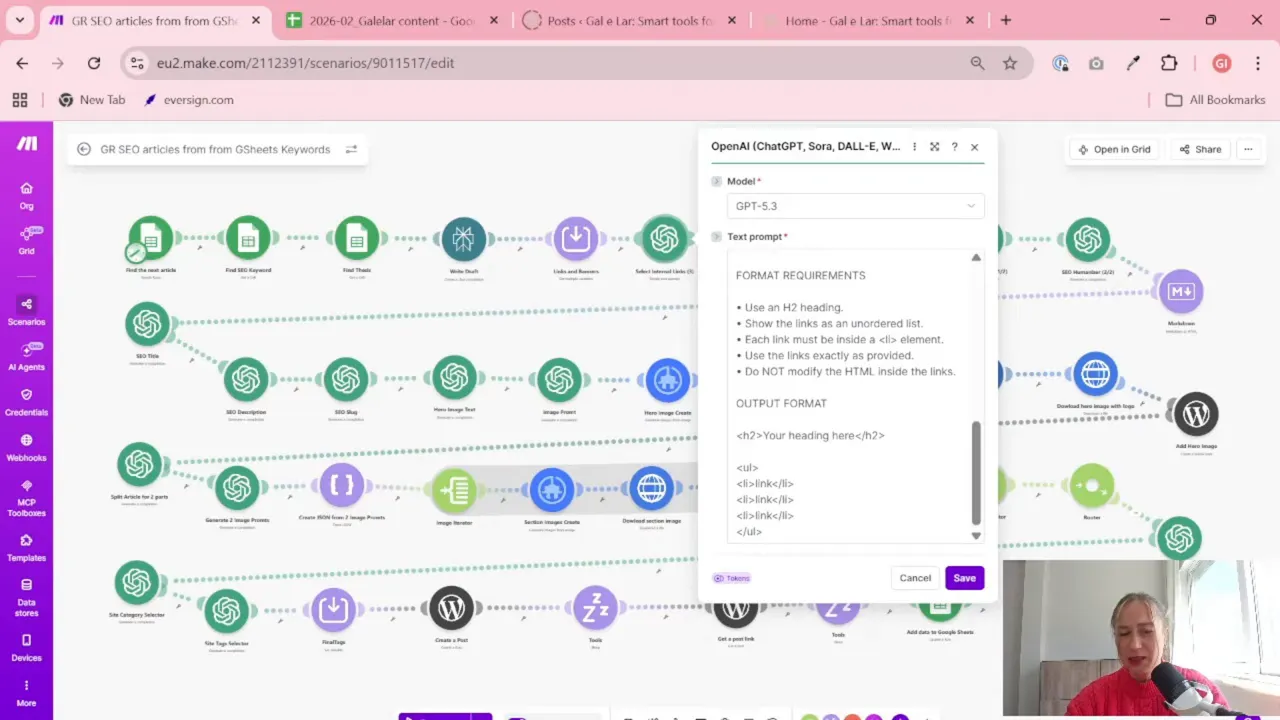Viewport: 1280px width, 720px height.
Task: Close the OpenAI module panel
Action: pyautogui.click(x=974, y=147)
